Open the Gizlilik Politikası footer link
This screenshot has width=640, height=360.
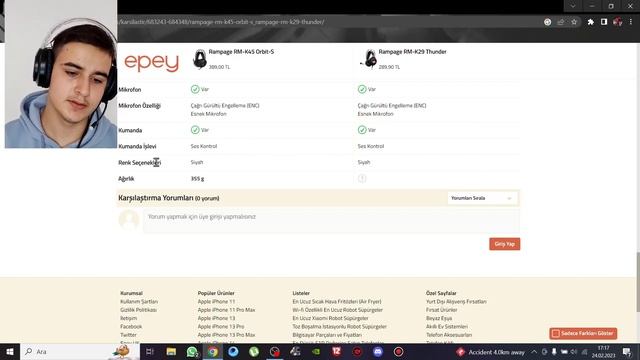[x=138, y=310]
